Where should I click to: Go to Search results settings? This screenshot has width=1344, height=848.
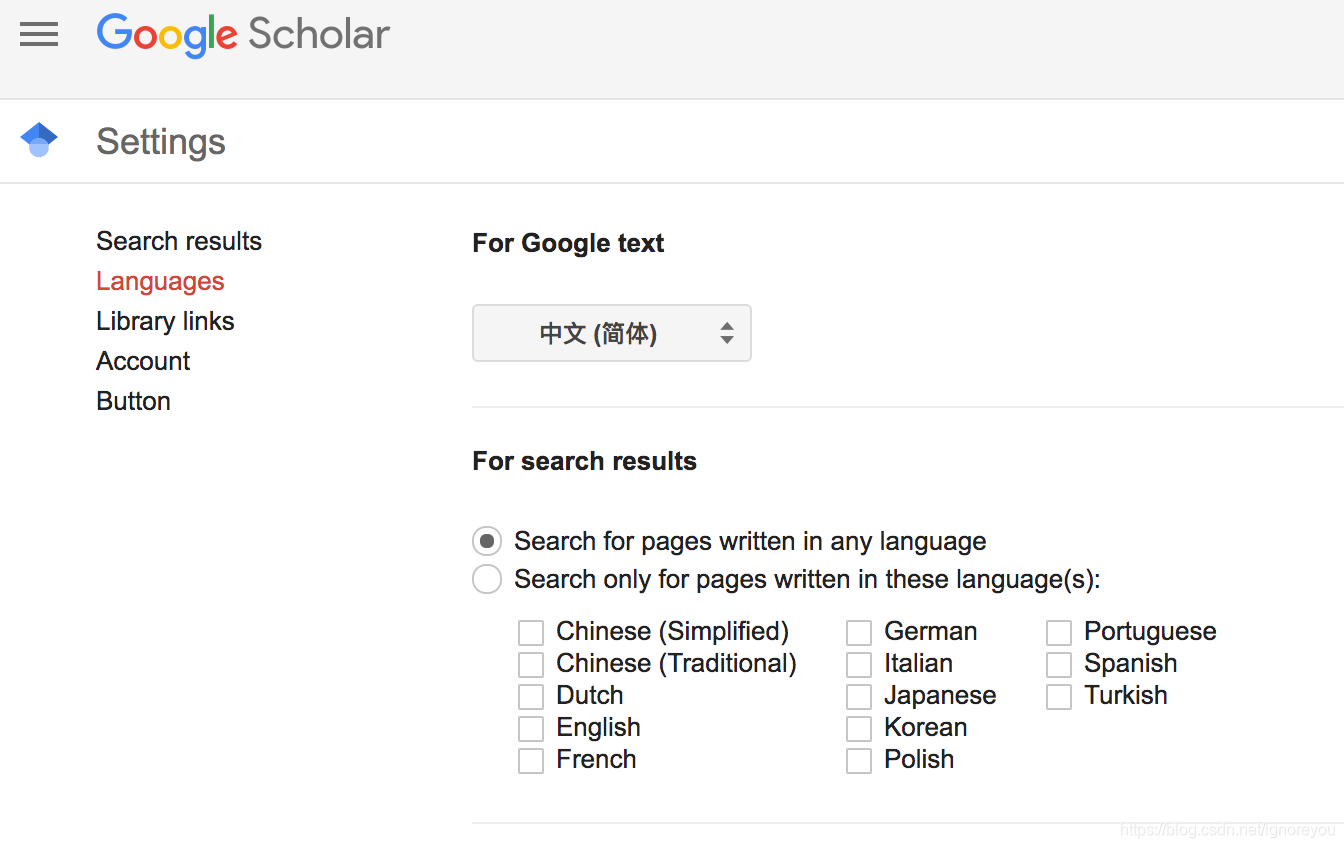pyautogui.click(x=178, y=240)
